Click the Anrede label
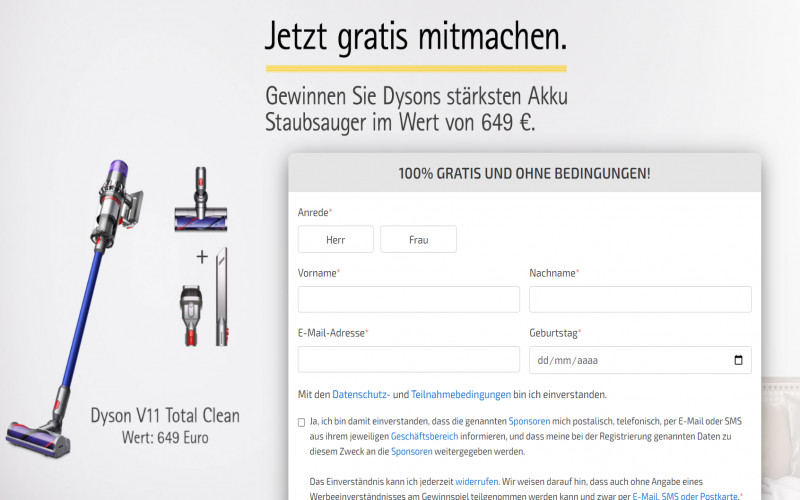 tap(313, 212)
